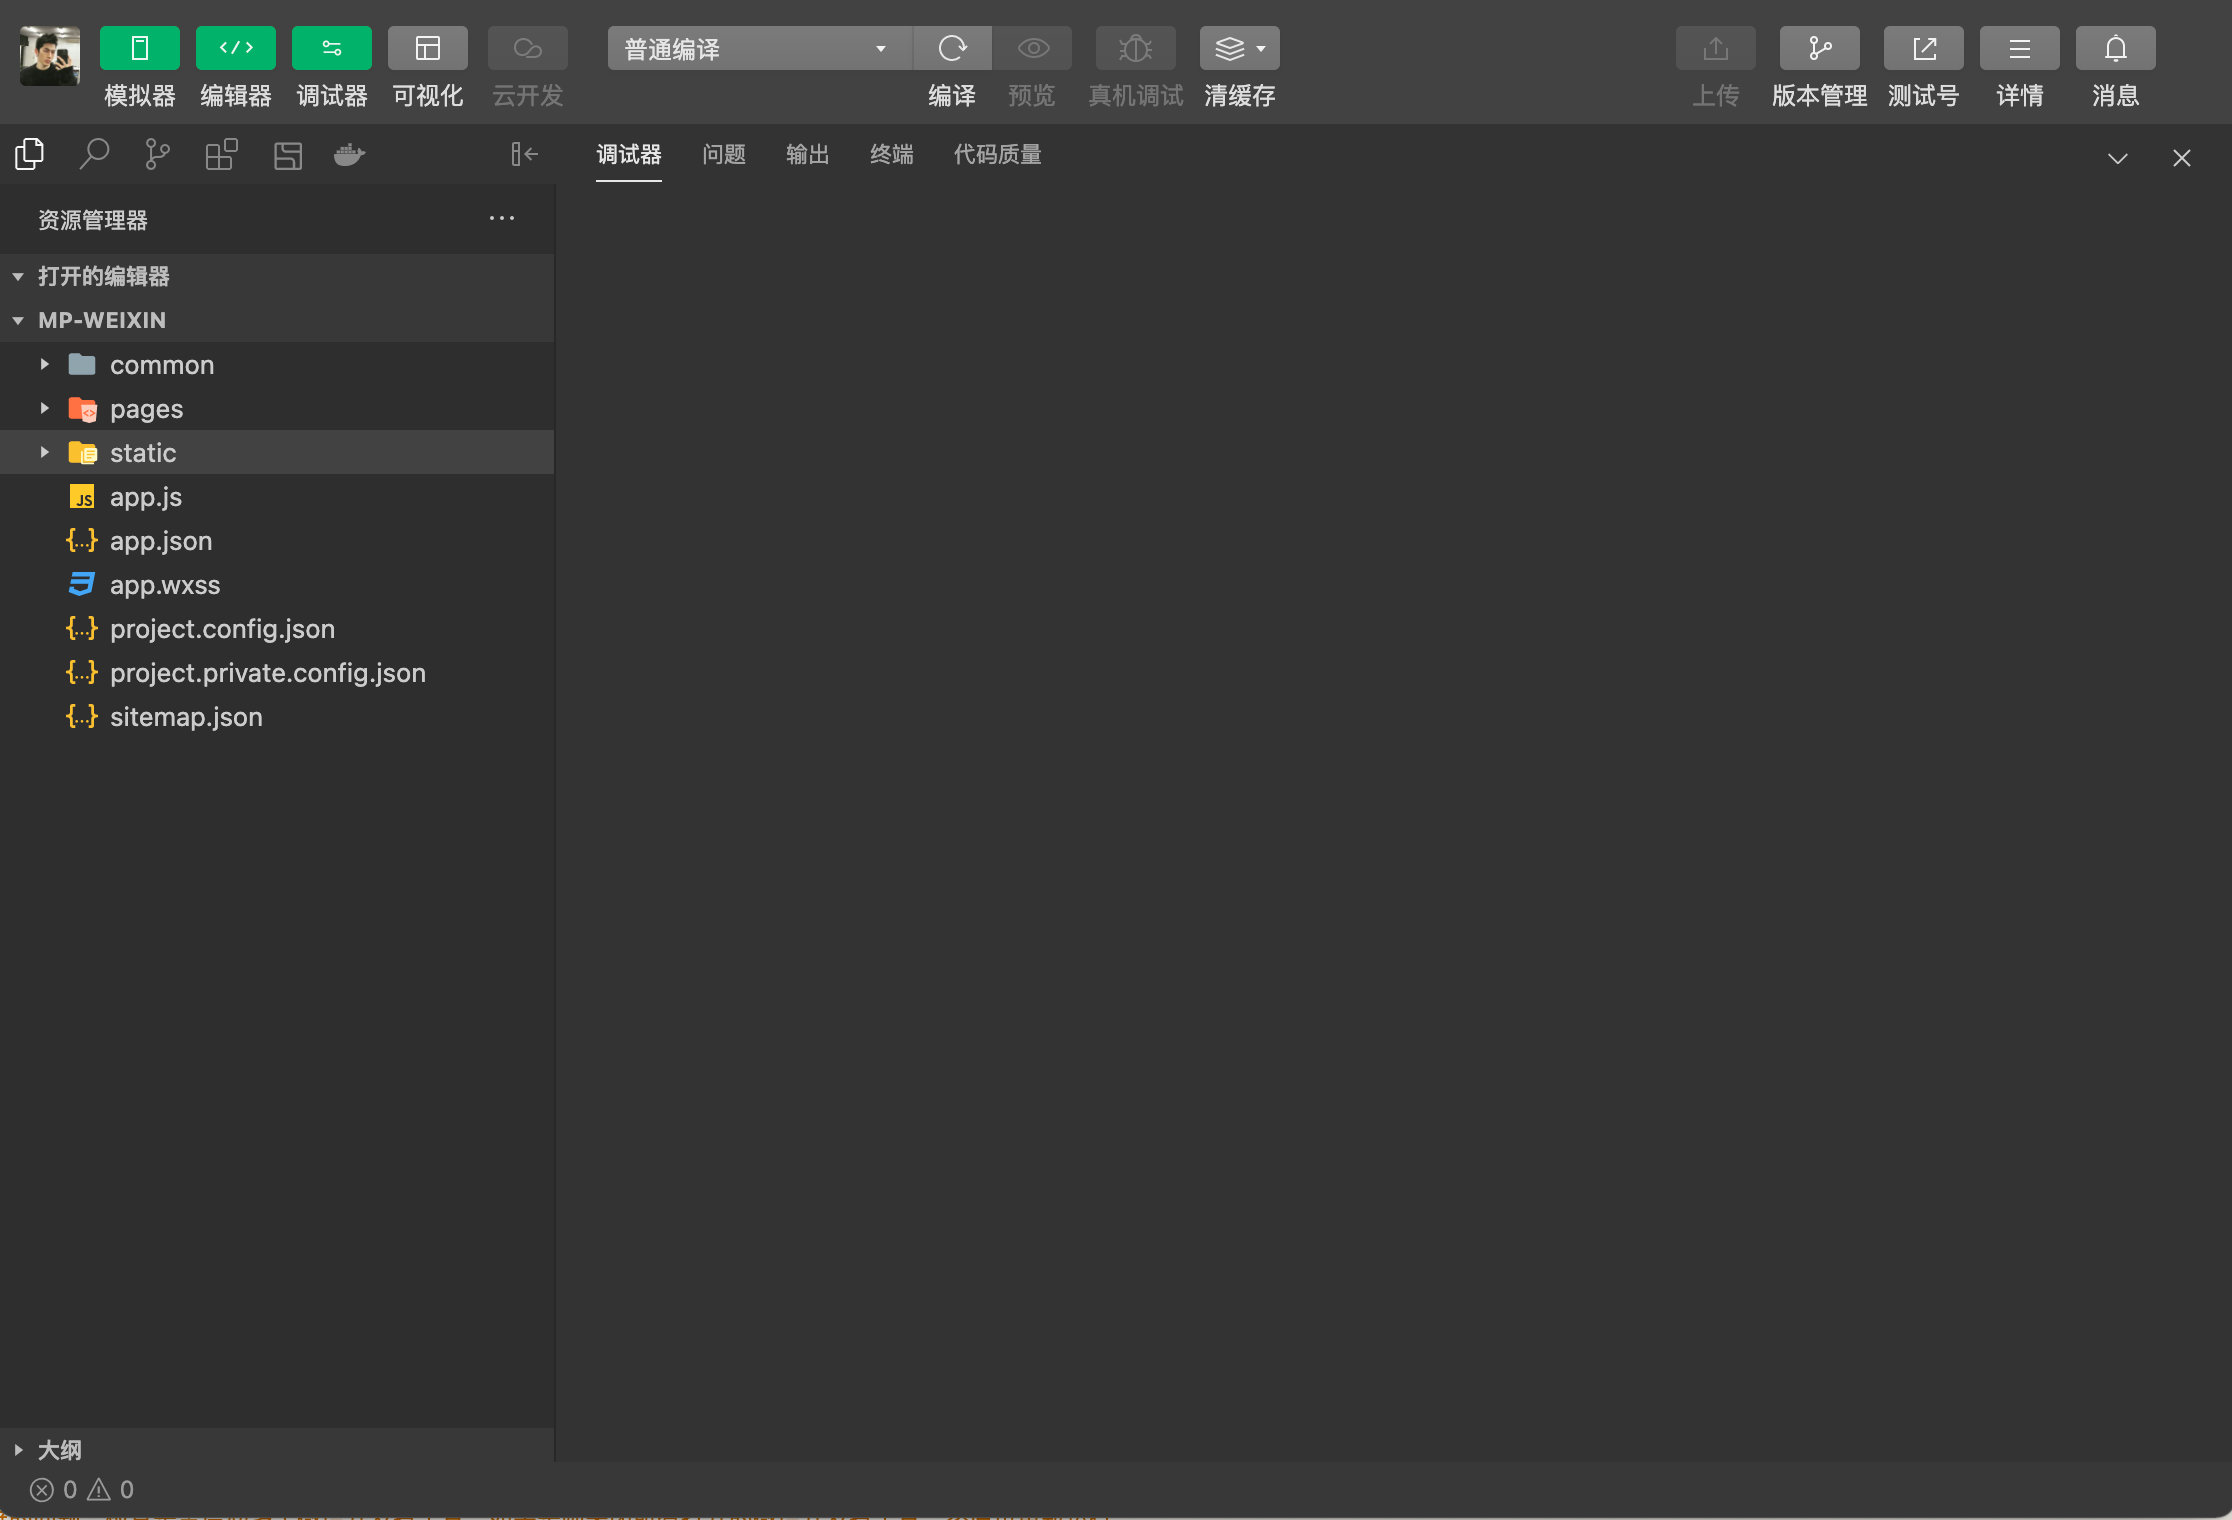This screenshot has width=2232, height=1520.
Task: Toggle the Editor panel button
Action: coord(236,48)
